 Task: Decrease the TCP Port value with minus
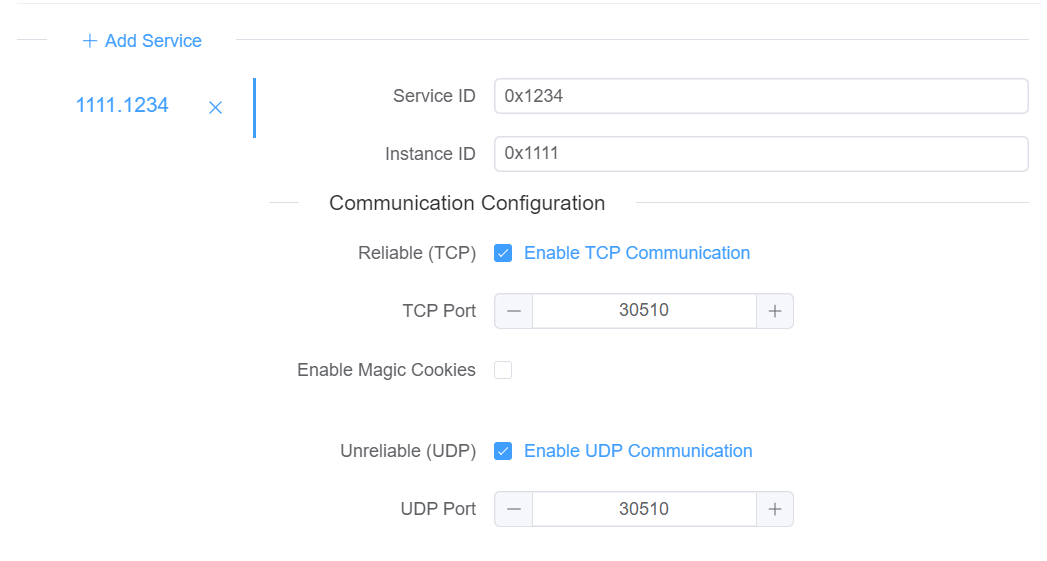click(x=513, y=311)
